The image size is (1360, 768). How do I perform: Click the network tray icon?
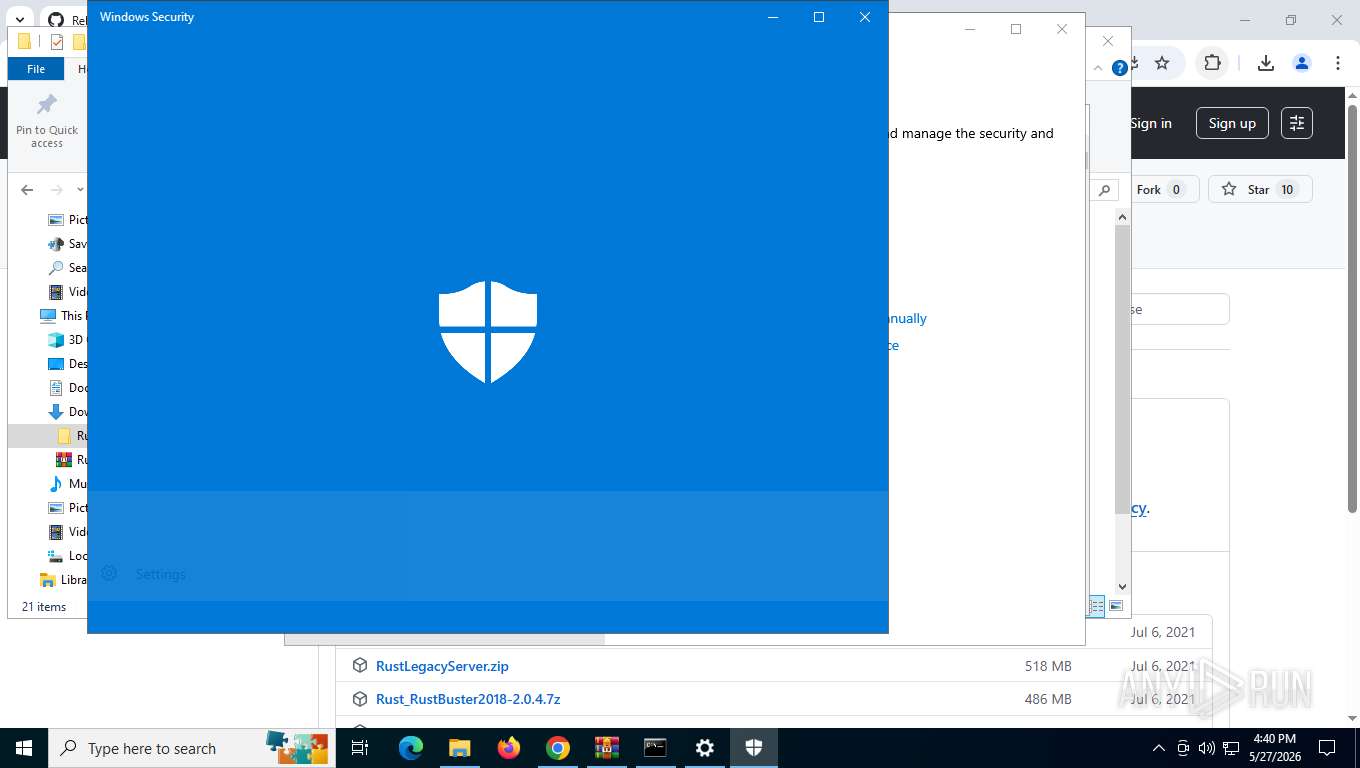(1231, 748)
